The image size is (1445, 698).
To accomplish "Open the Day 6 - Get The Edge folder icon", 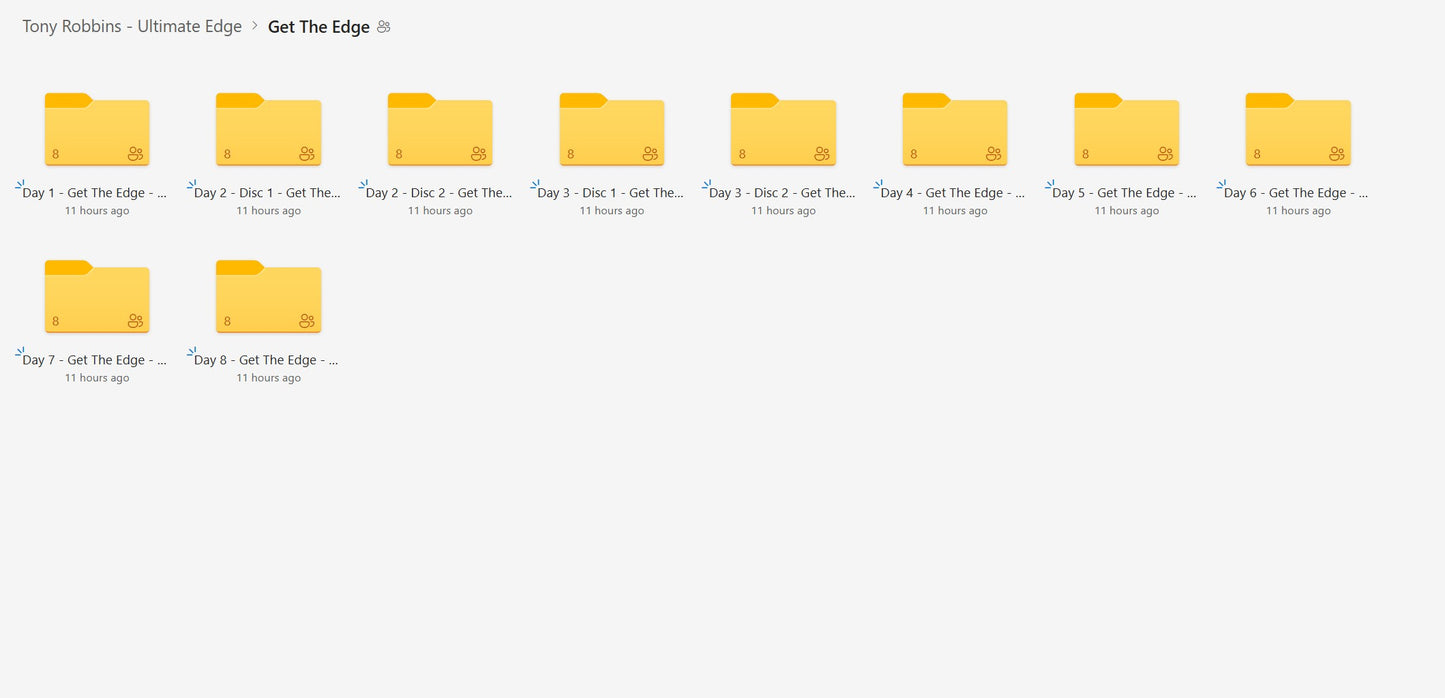I will pos(1298,129).
